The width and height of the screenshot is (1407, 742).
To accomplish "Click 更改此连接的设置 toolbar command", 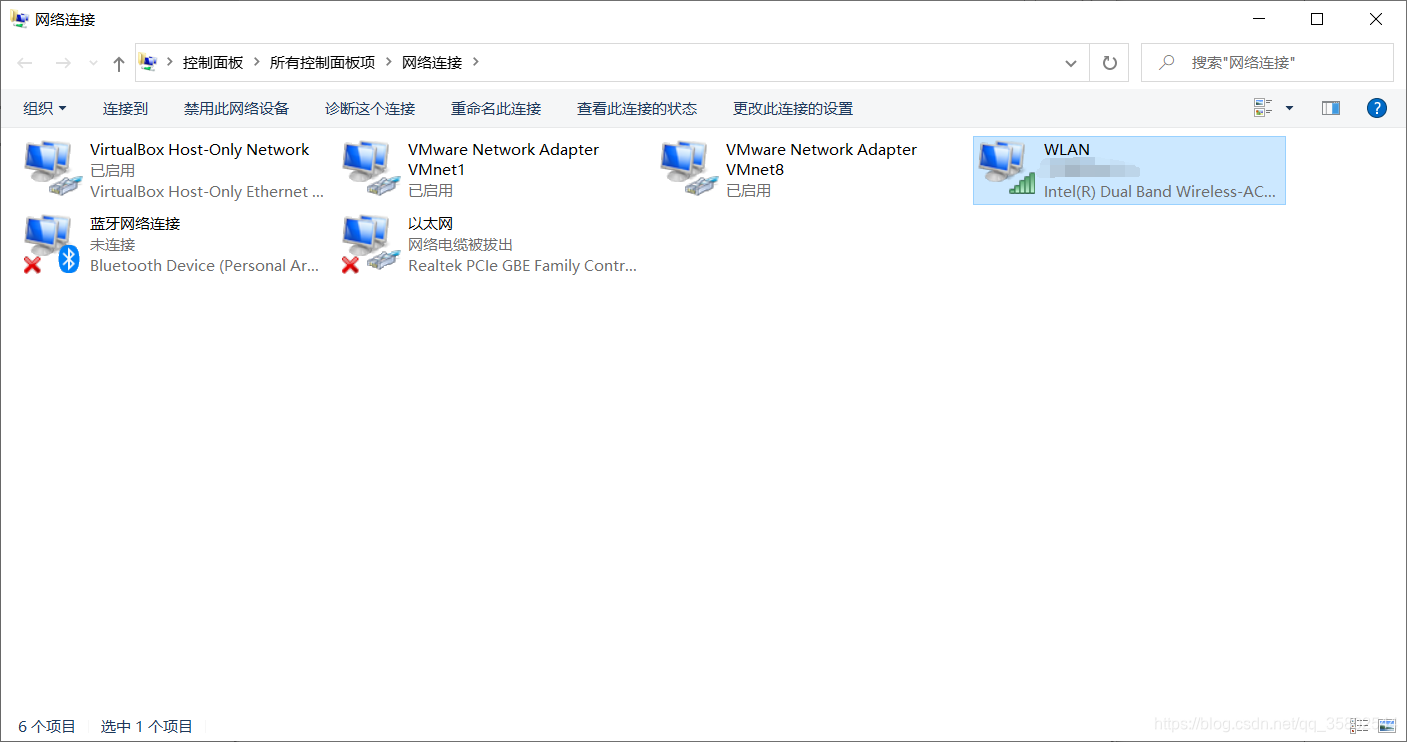I will tap(793, 108).
